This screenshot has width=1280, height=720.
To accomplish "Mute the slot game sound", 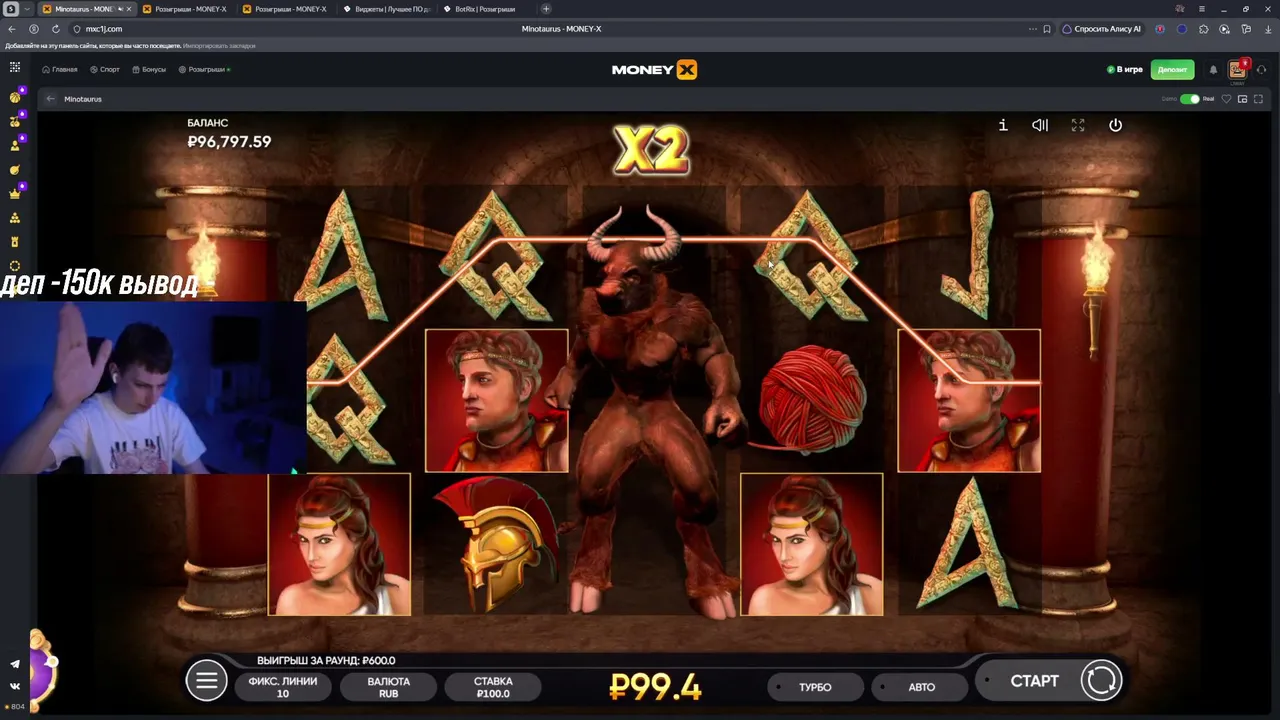I will (x=1040, y=125).
